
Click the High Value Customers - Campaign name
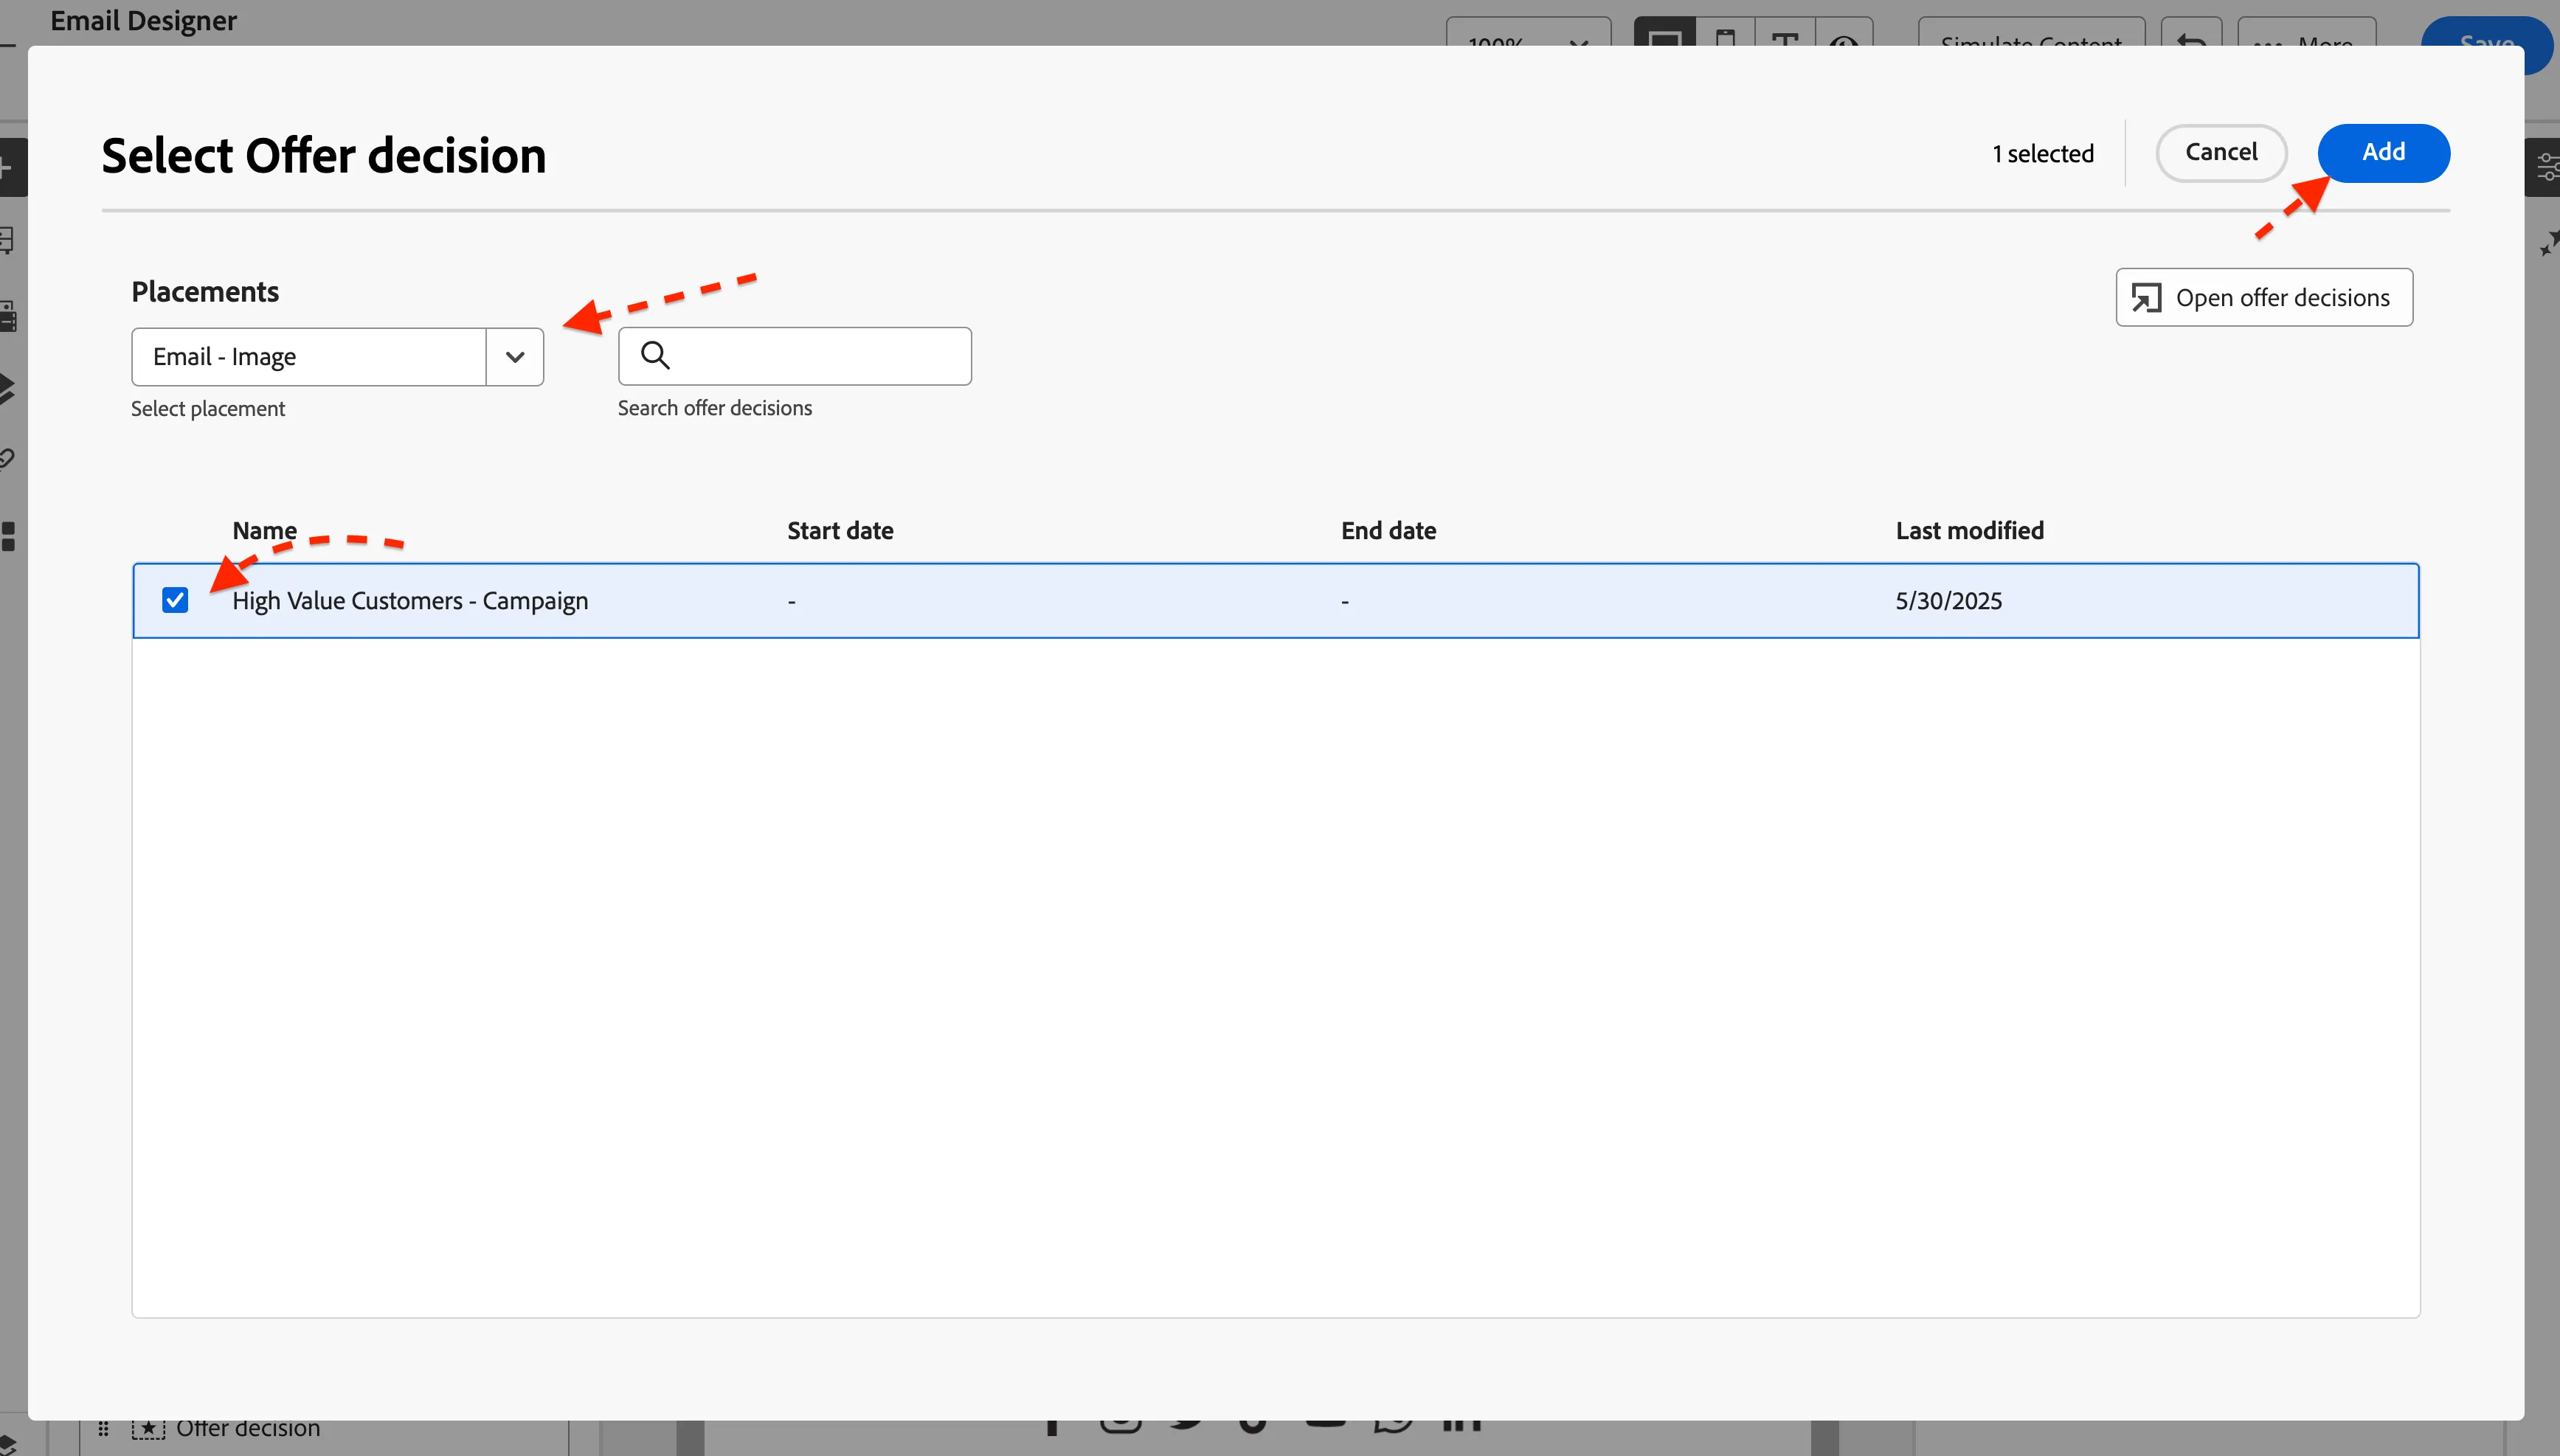[x=410, y=601]
